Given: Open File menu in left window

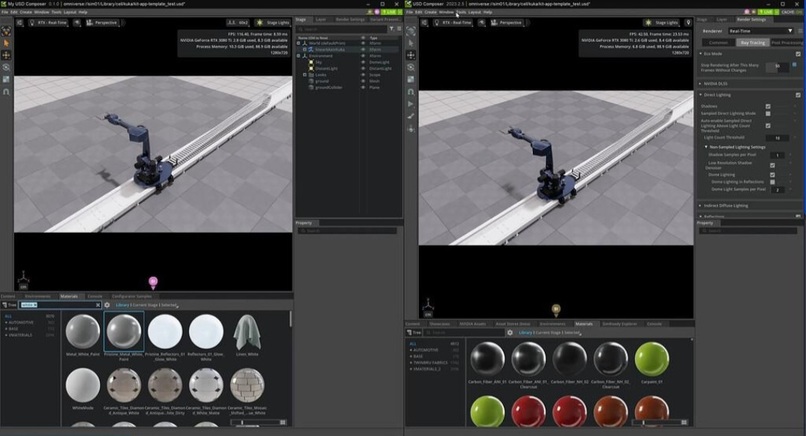Looking at the screenshot, I should [5, 12].
